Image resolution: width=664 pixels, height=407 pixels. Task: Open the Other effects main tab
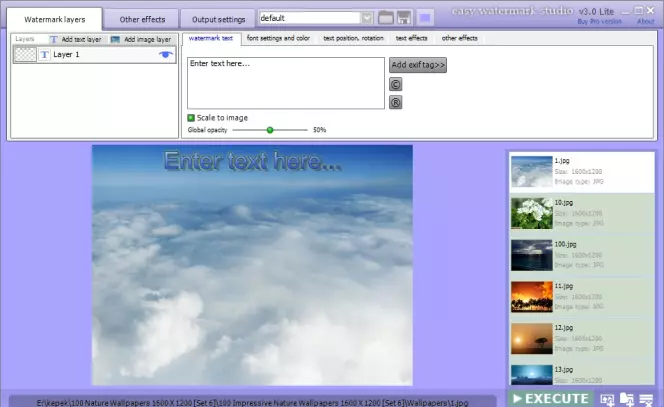(x=142, y=19)
